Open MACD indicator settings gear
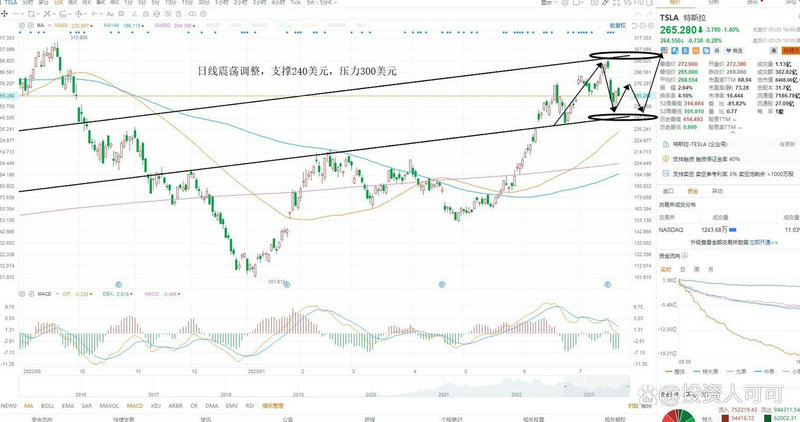Image resolution: width=800 pixels, height=422 pixels. click(22, 294)
